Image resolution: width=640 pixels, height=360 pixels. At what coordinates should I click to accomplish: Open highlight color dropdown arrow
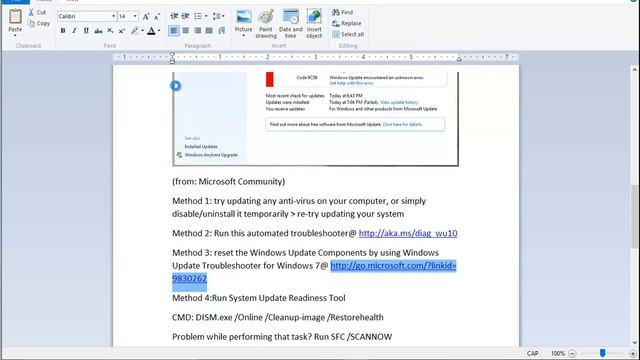tap(142, 31)
